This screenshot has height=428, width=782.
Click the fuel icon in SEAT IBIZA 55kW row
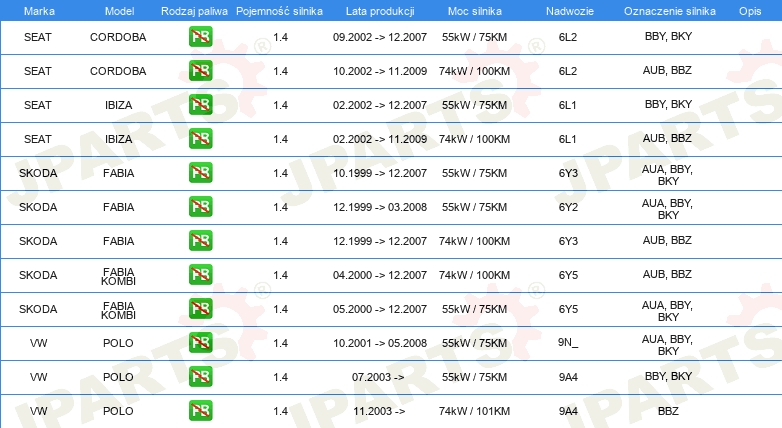[200, 105]
